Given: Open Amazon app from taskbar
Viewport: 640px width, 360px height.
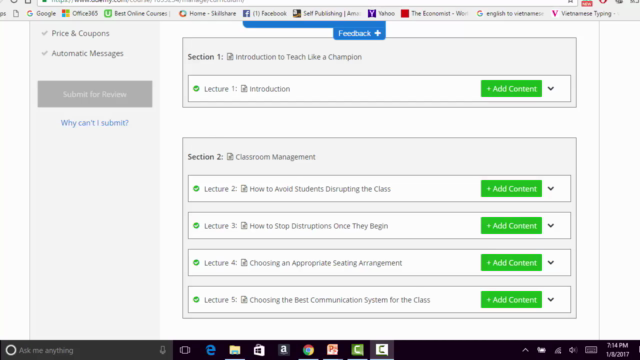Looking at the screenshot, I should click(284, 350).
